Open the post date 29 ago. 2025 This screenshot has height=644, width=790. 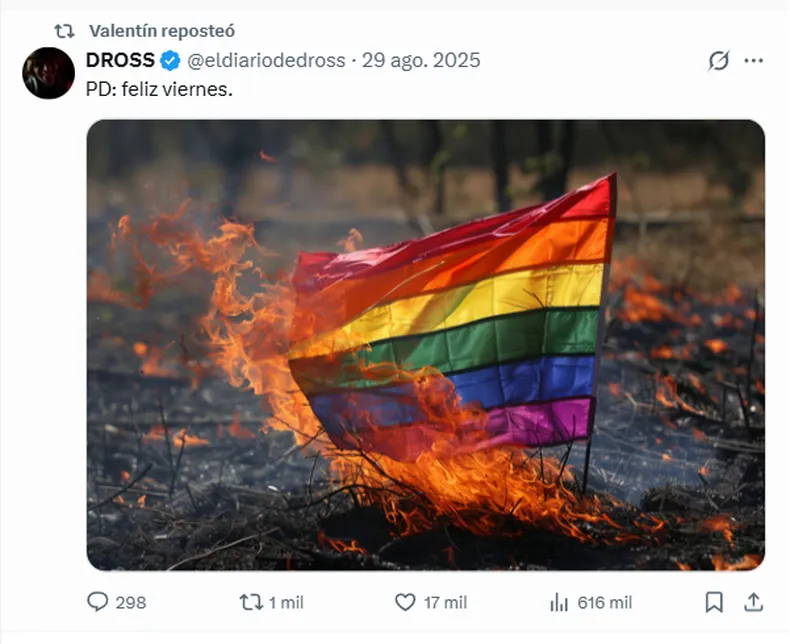pyautogui.click(x=421, y=60)
